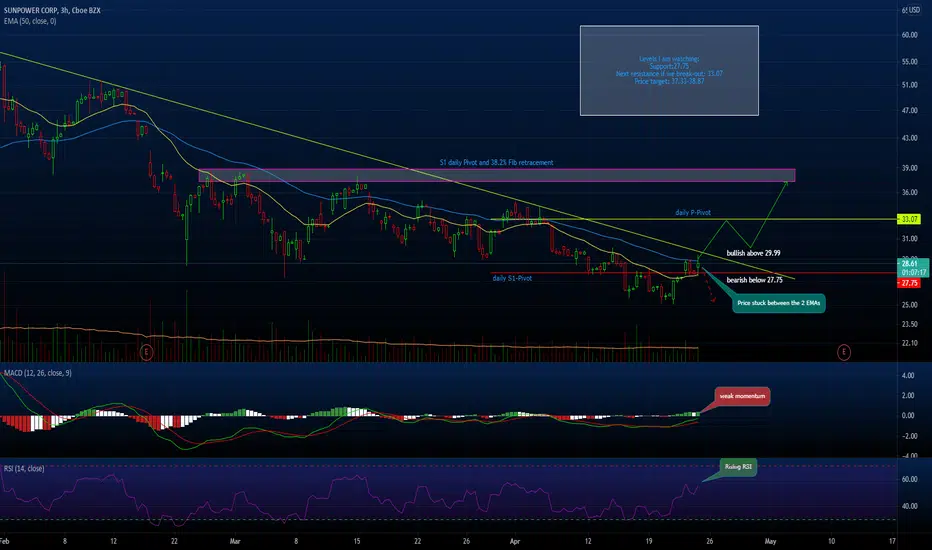The height and width of the screenshot is (550, 932).
Task: Click the 'Apr' date on time axis
Action: coord(515,541)
